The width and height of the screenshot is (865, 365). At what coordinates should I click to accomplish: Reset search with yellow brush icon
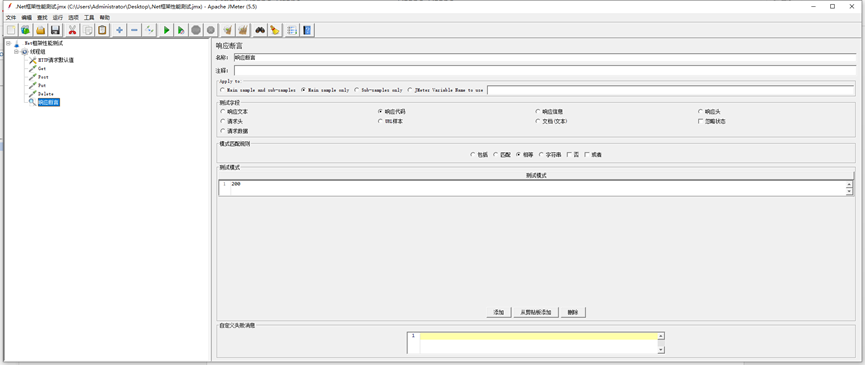(275, 30)
